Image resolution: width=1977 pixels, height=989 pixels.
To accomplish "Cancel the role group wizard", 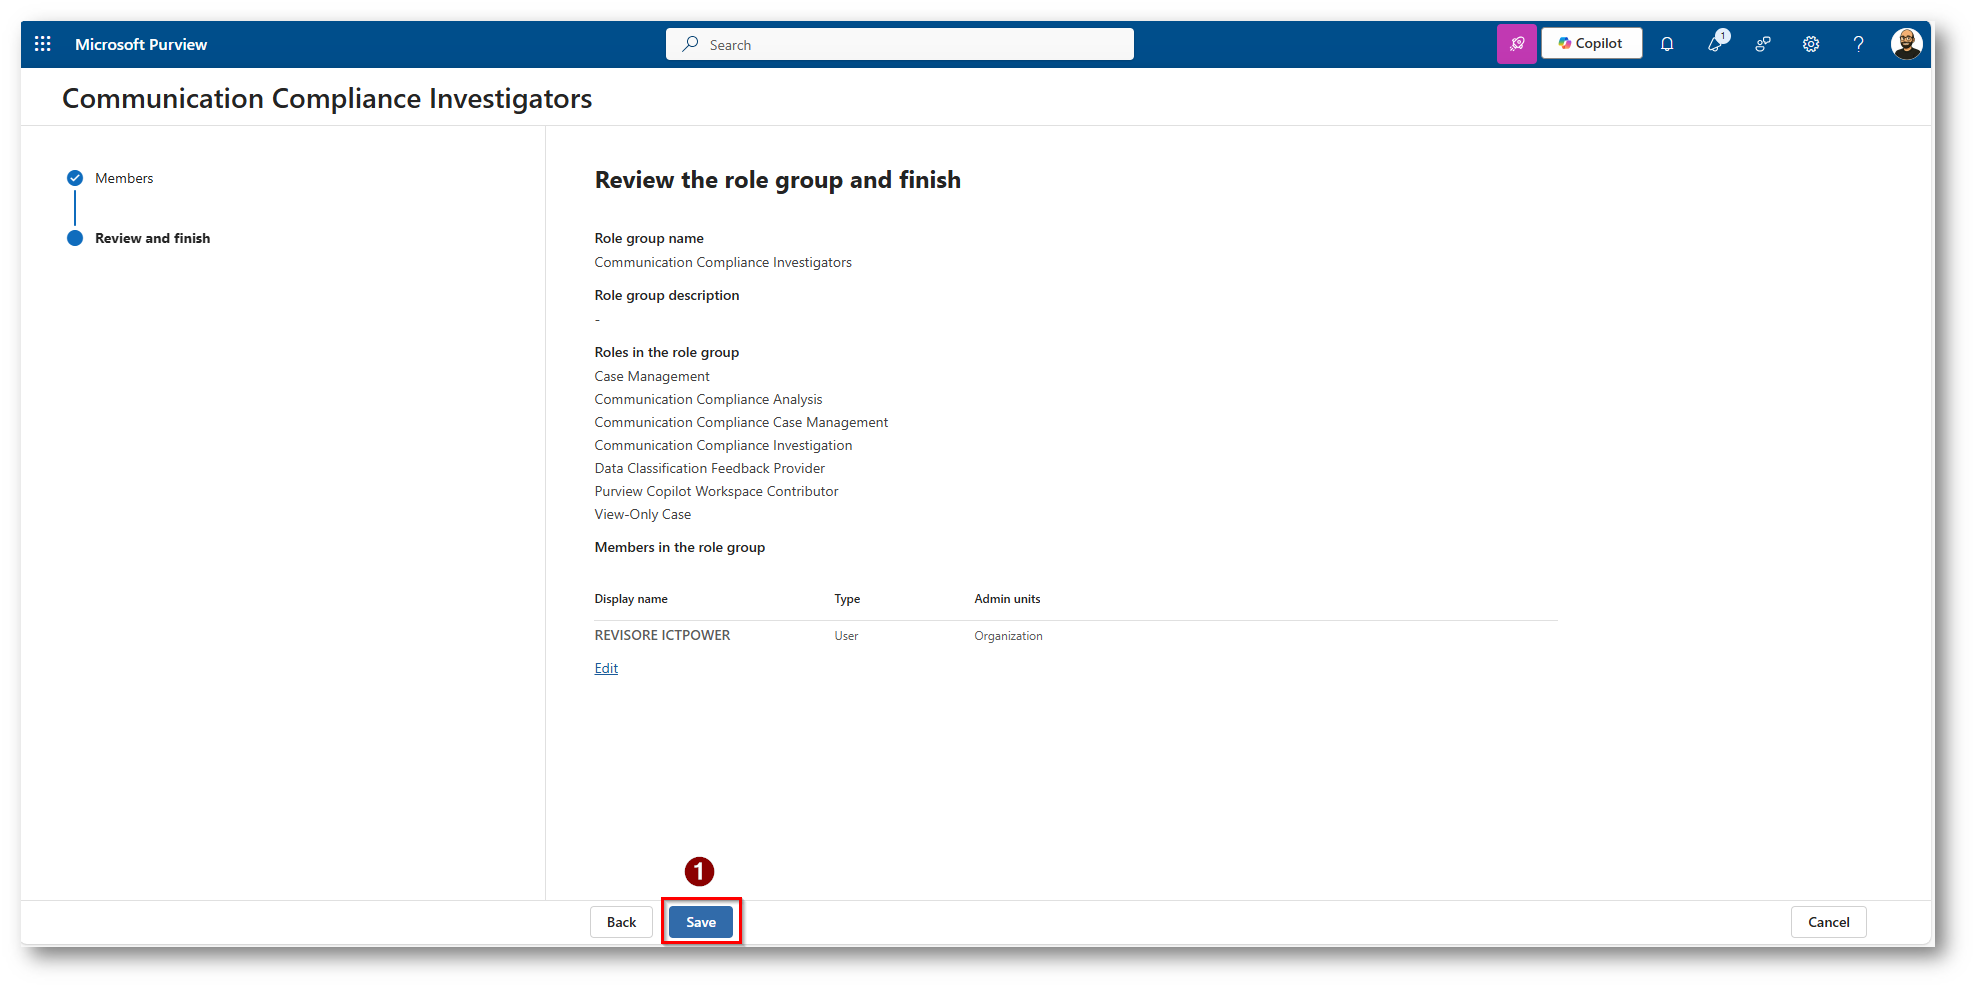I will pos(1828,922).
